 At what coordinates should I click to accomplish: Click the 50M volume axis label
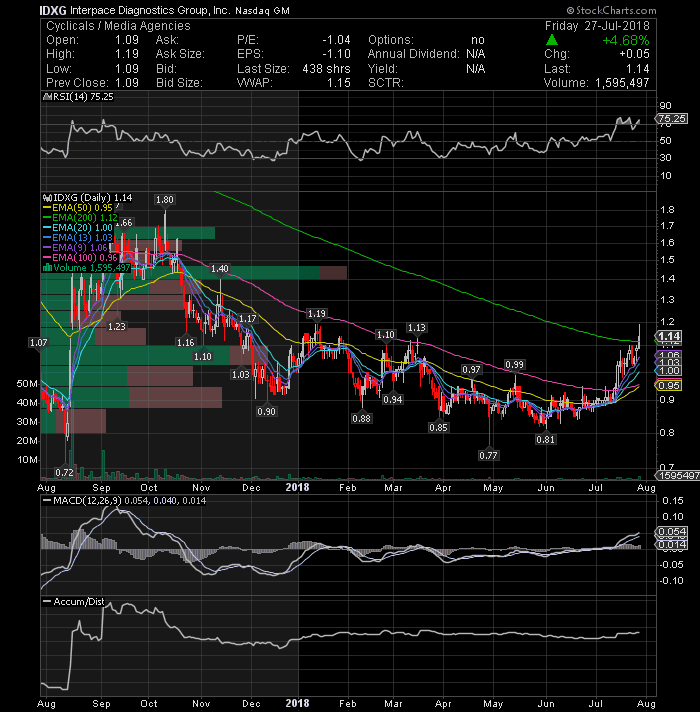point(27,384)
